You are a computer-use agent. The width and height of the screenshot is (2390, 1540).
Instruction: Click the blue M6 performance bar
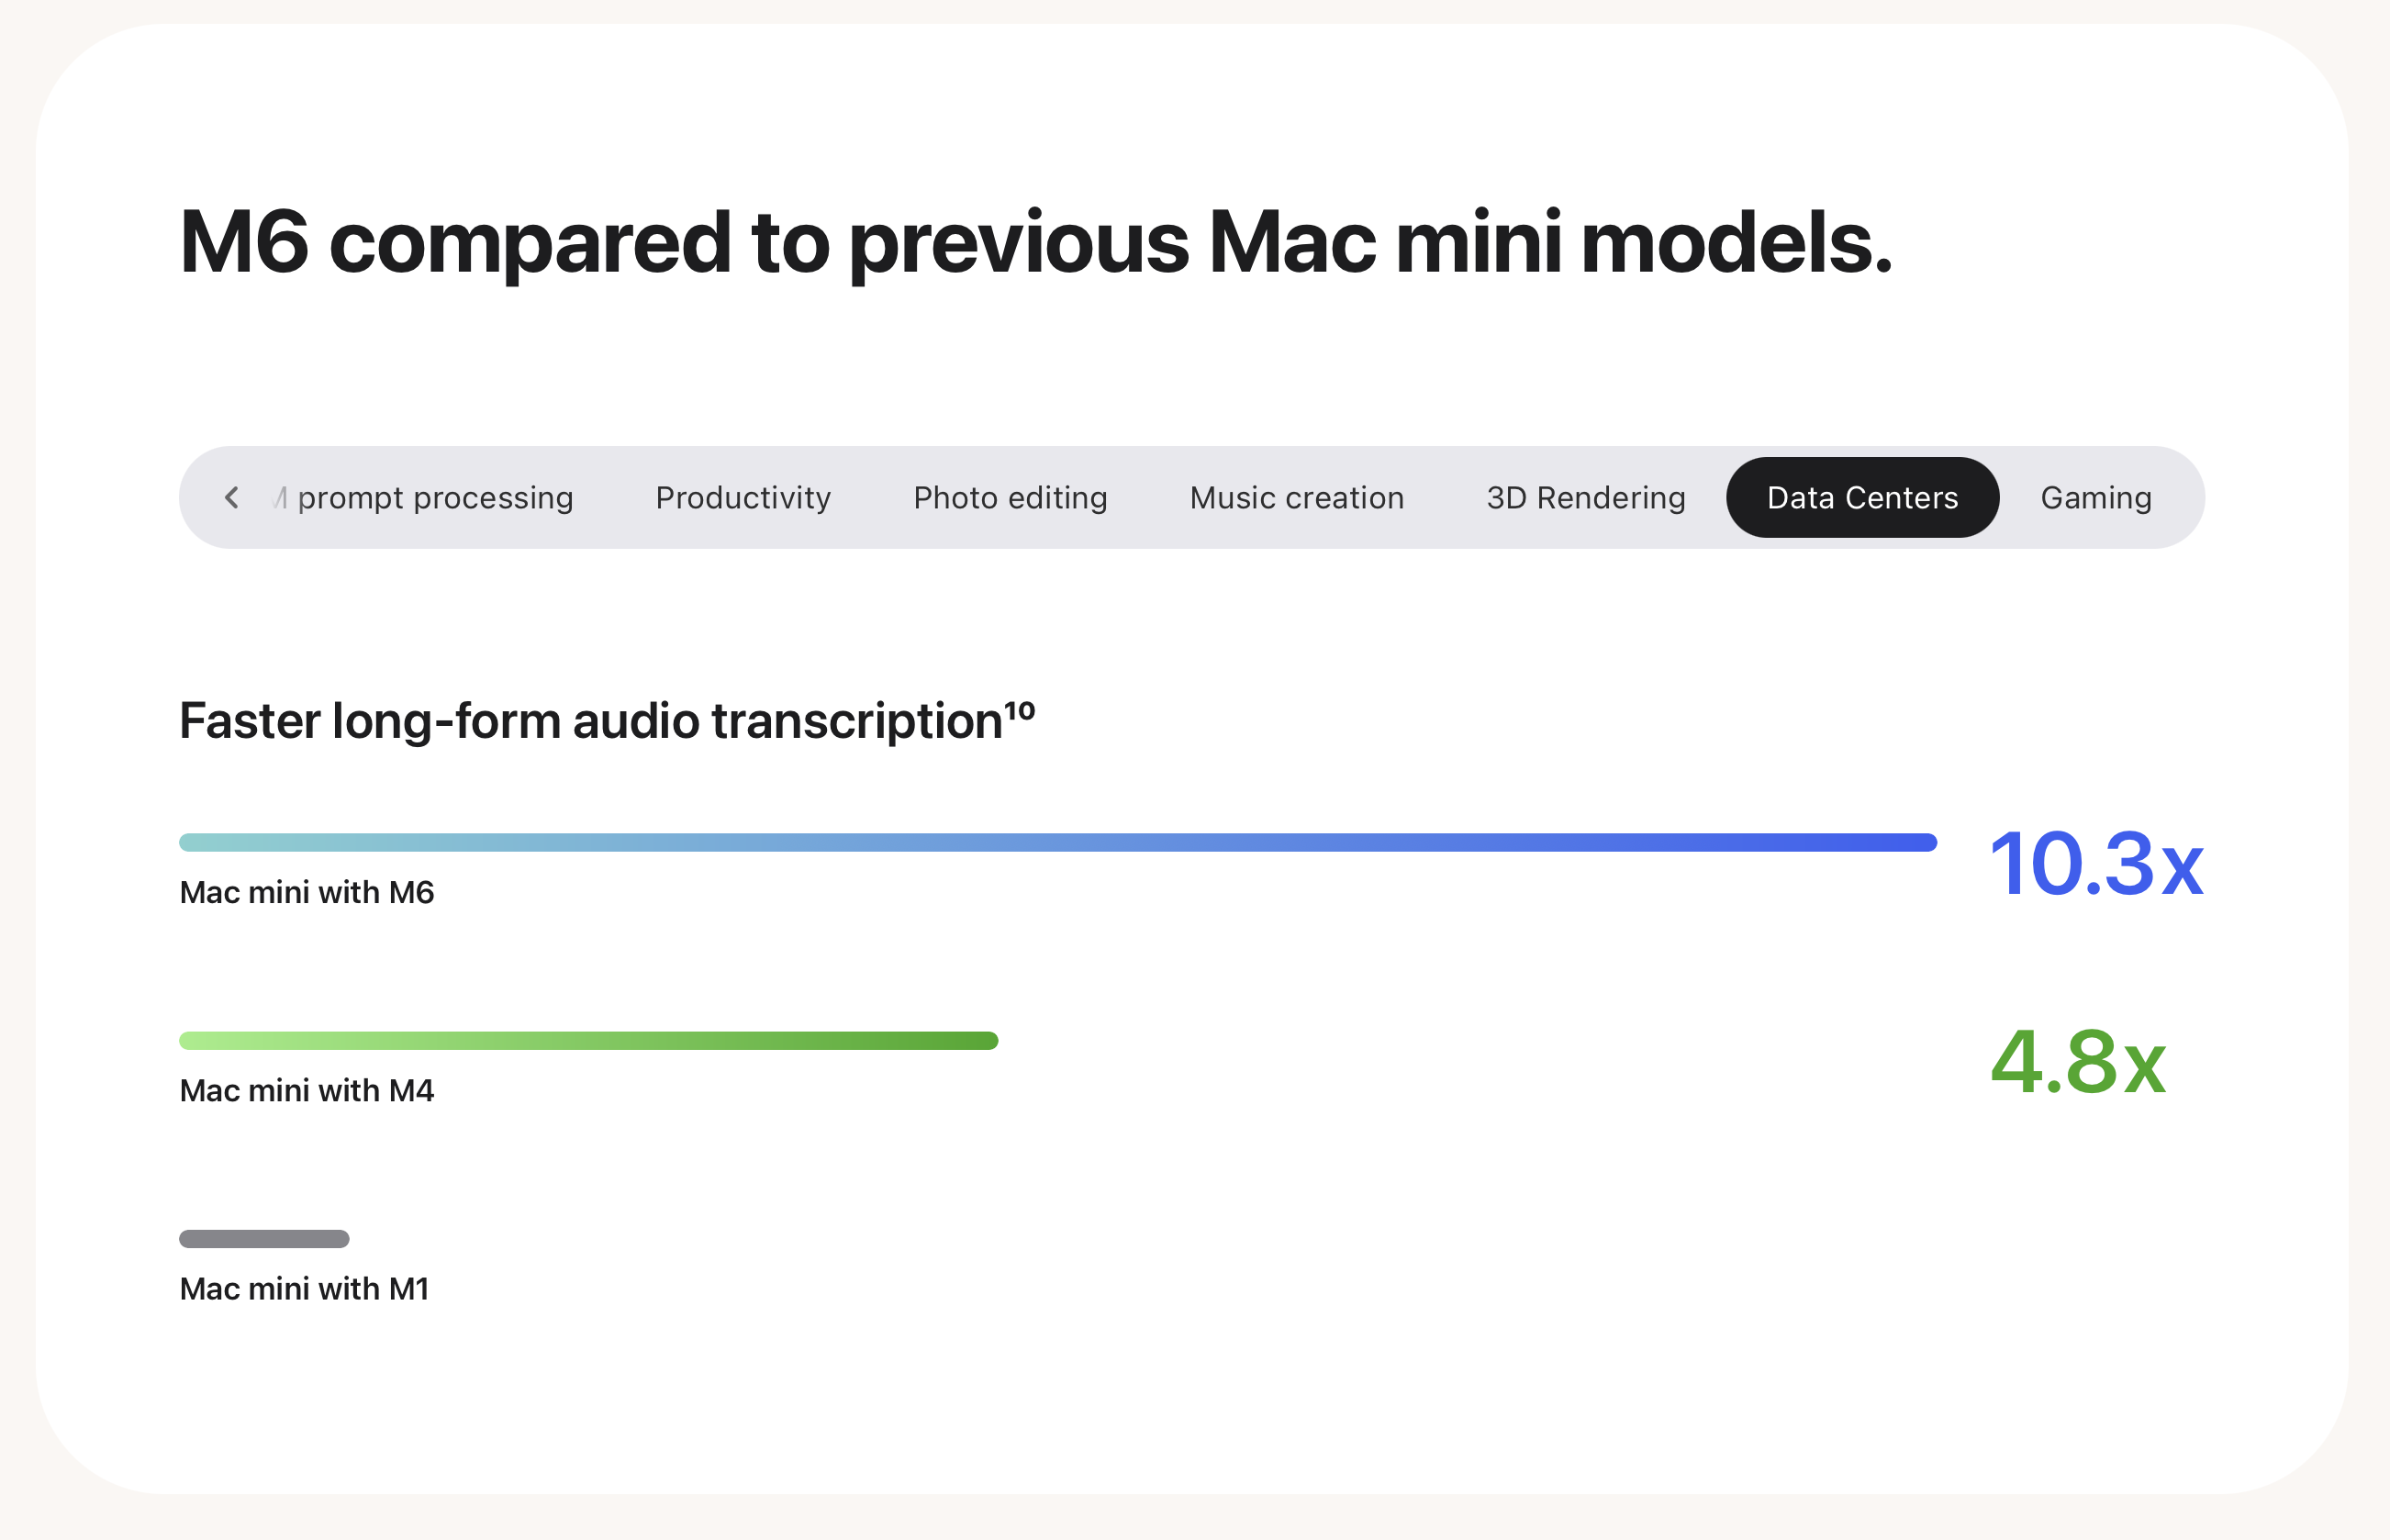point(1058,842)
